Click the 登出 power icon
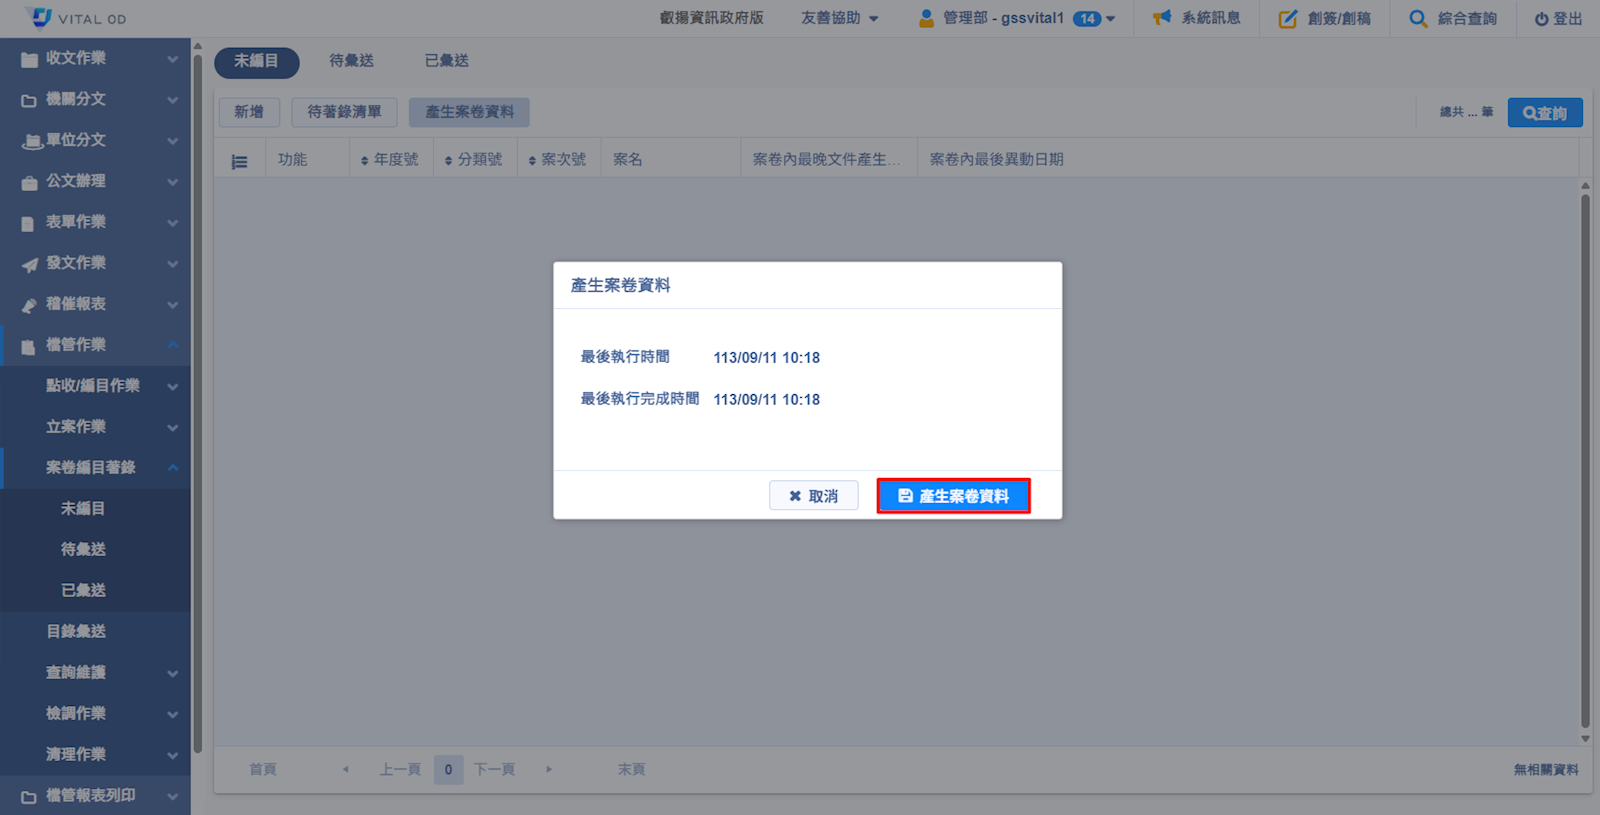Viewport: 1600px width, 815px height. click(x=1541, y=19)
